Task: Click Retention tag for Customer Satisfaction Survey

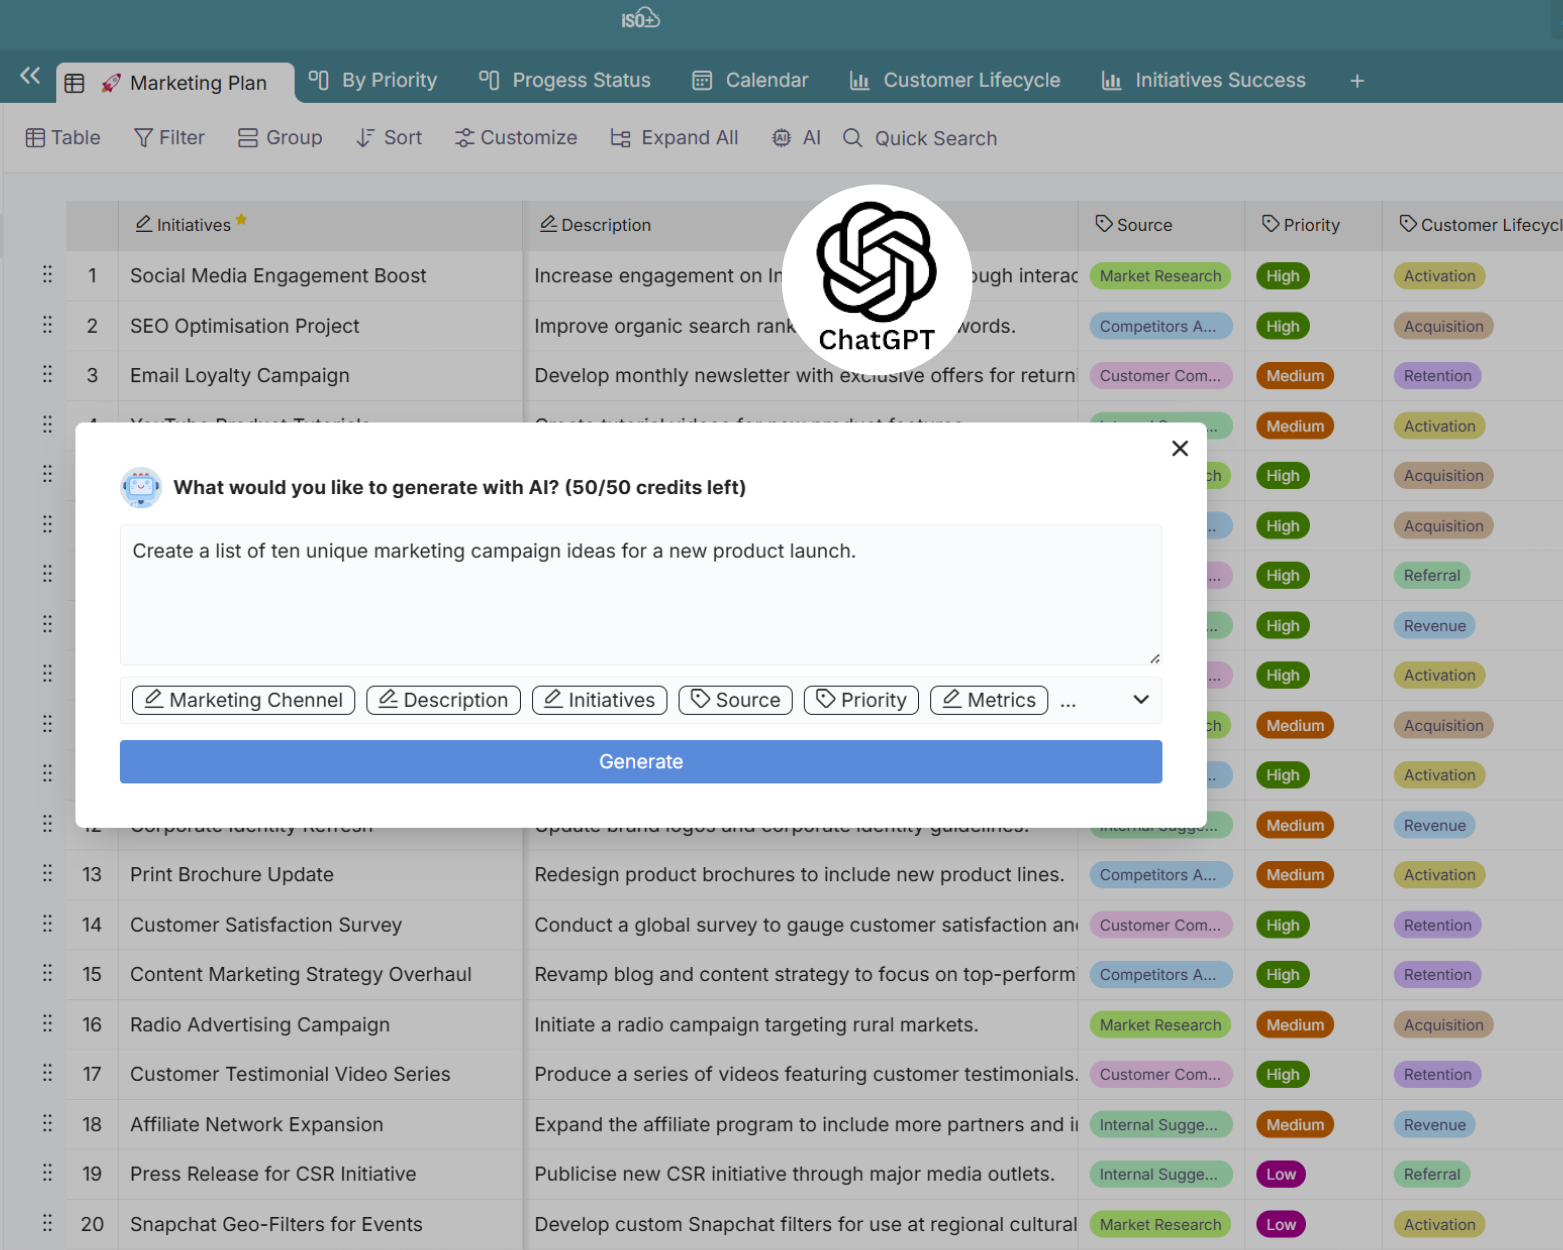Action: 1437,925
